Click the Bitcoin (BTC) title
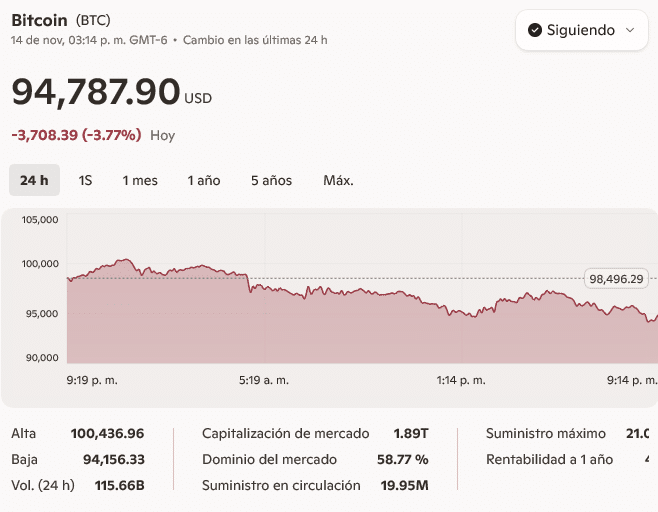The height and width of the screenshot is (512, 658). (x=61, y=20)
